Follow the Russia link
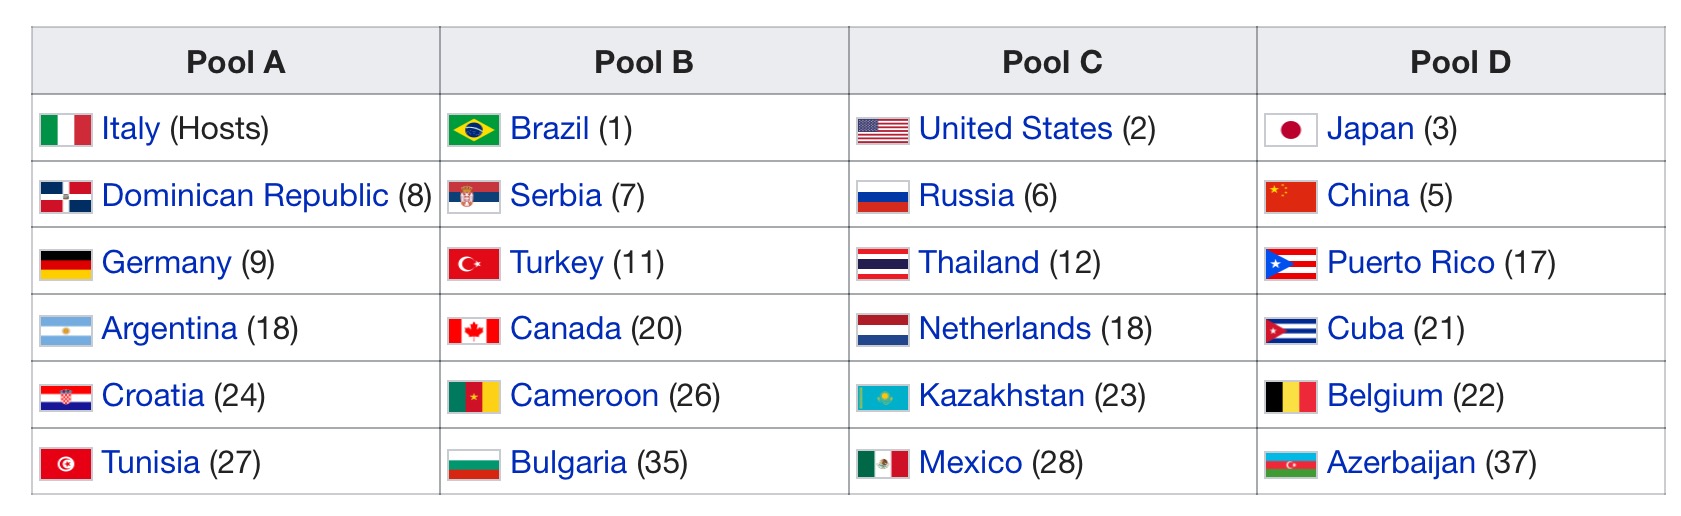 [966, 195]
